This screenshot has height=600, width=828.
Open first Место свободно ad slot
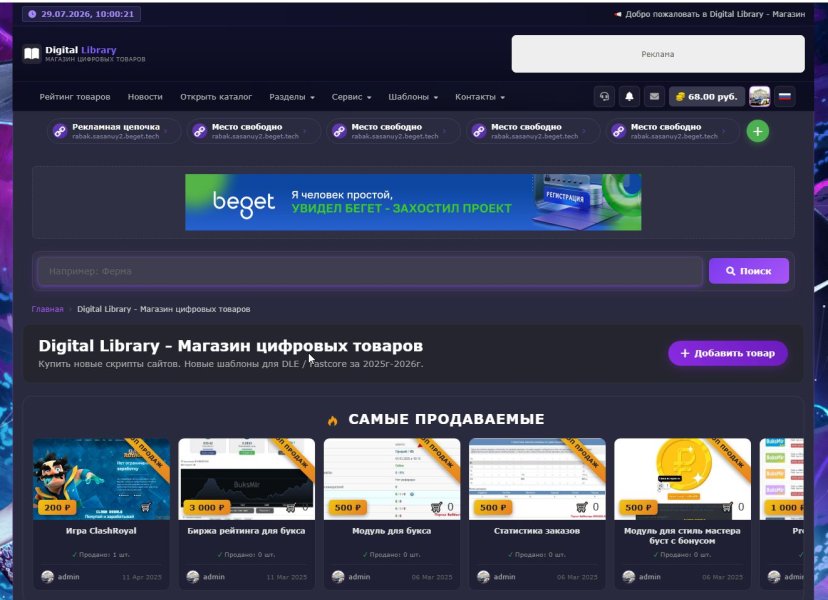253,131
